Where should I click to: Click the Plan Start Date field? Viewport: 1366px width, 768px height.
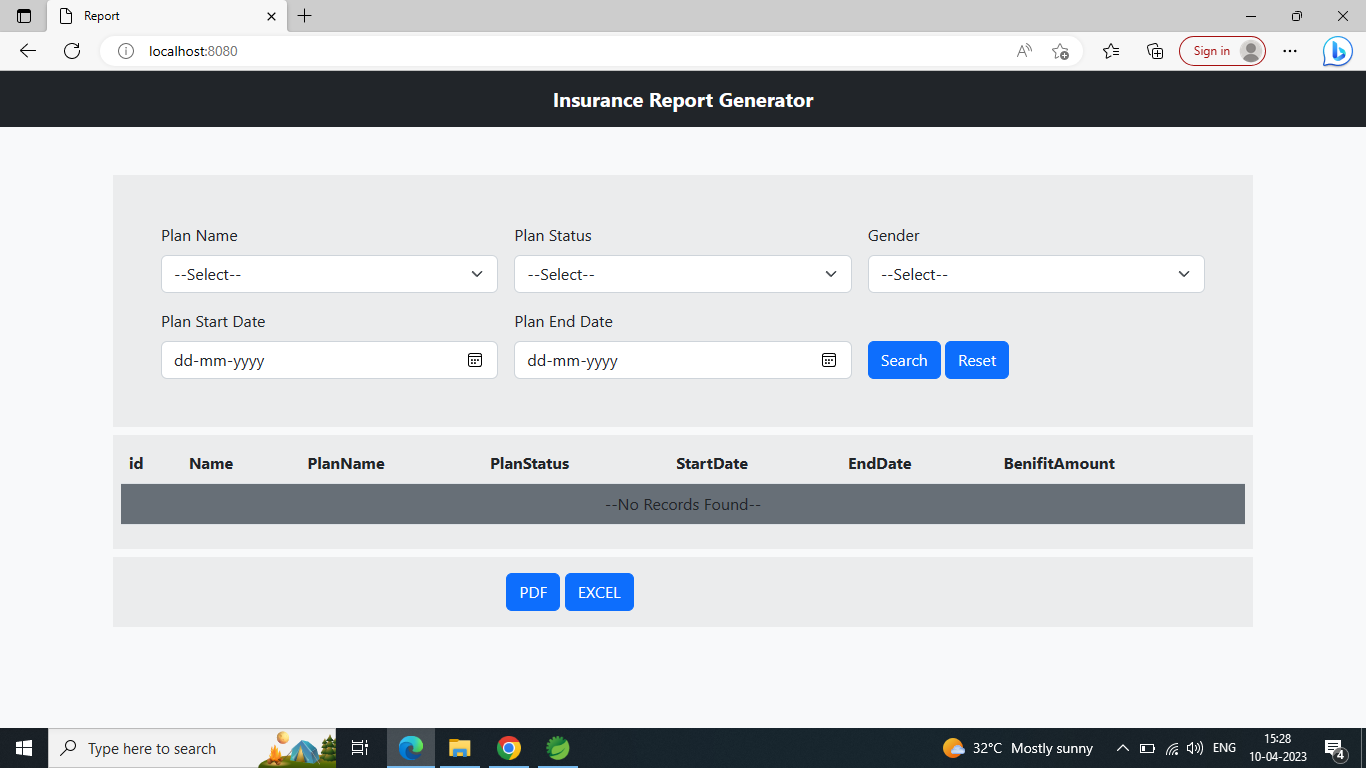click(x=329, y=360)
